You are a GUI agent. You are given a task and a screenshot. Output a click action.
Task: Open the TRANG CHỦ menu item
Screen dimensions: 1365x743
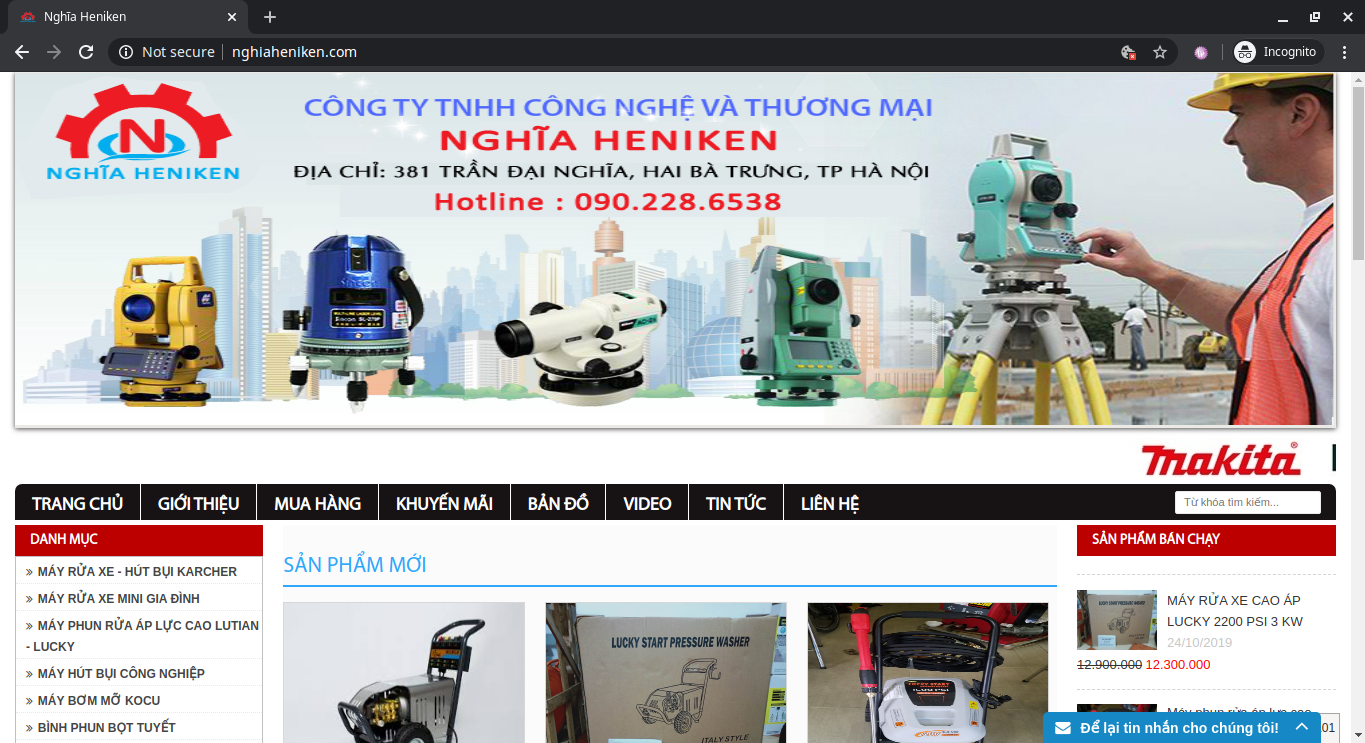[77, 503]
